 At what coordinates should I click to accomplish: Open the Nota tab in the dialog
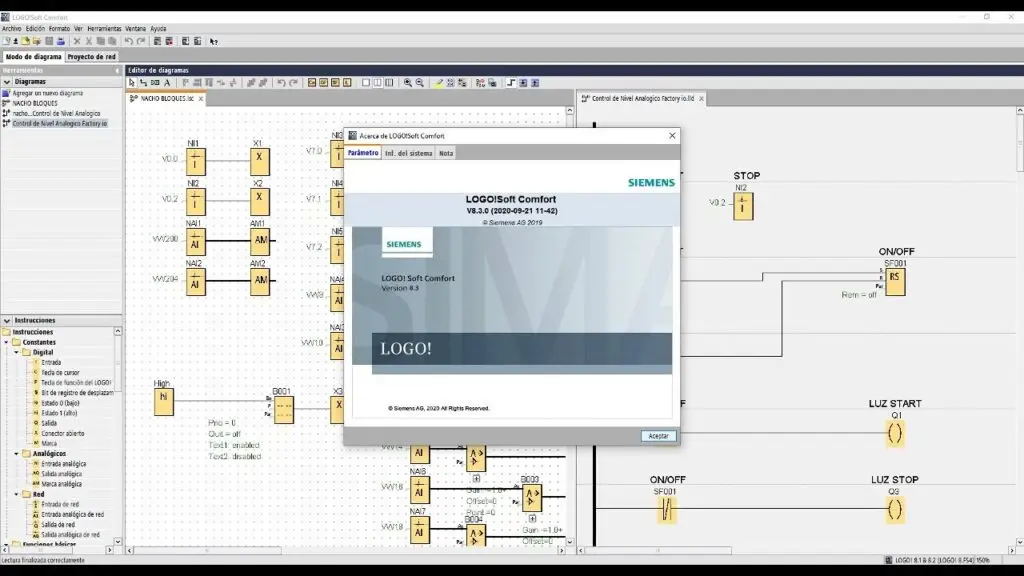point(446,153)
